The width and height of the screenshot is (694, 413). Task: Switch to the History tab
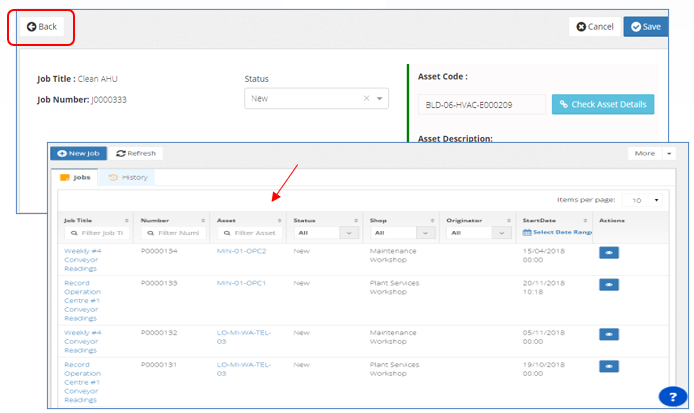tap(127, 178)
